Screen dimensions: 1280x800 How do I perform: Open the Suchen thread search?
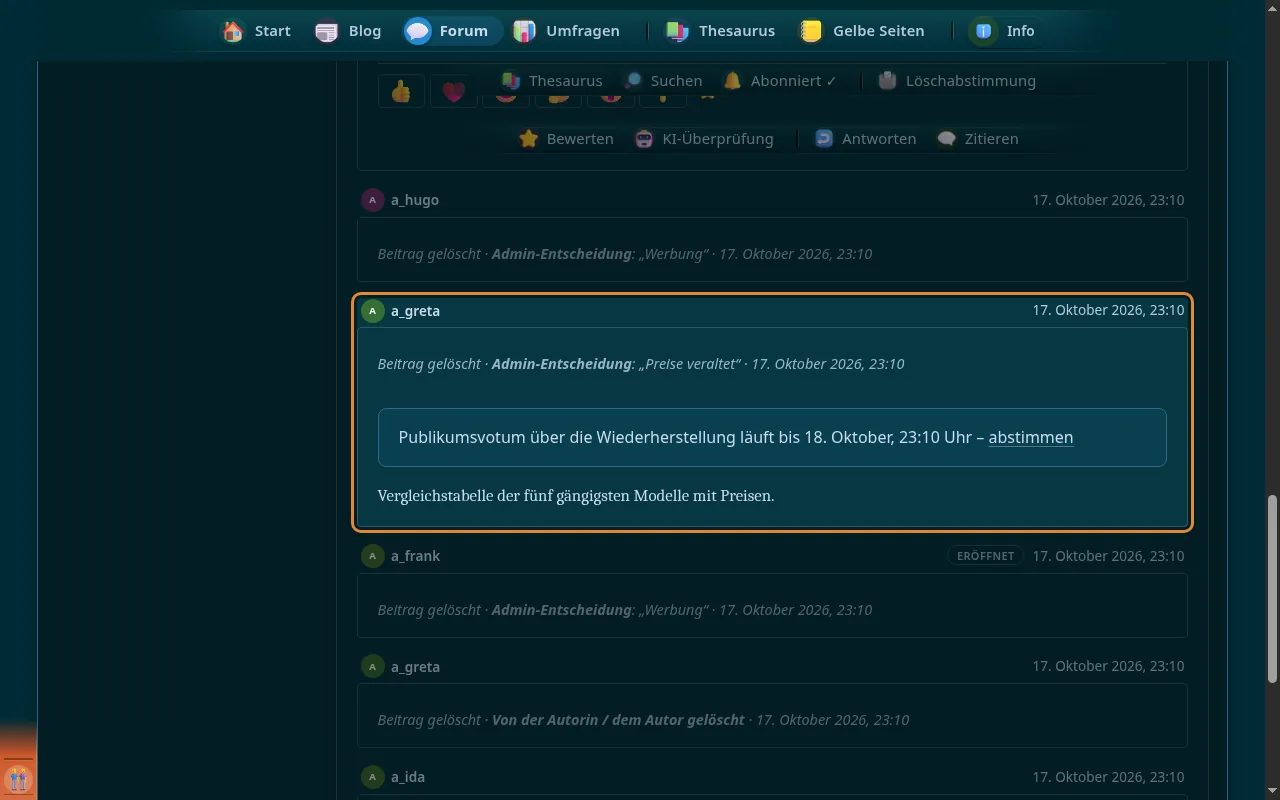662,81
